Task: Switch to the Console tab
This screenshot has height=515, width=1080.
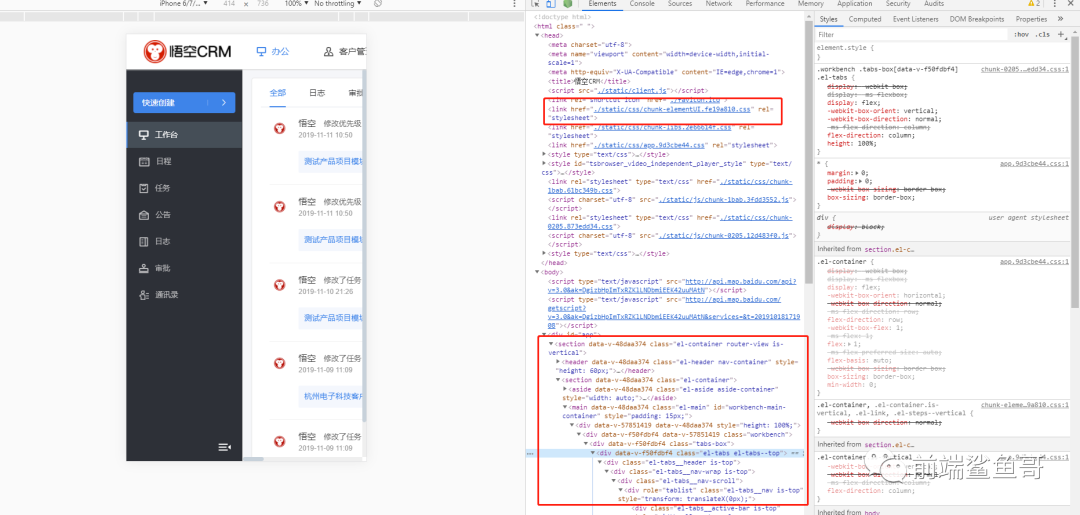Action: click(642, 4)
